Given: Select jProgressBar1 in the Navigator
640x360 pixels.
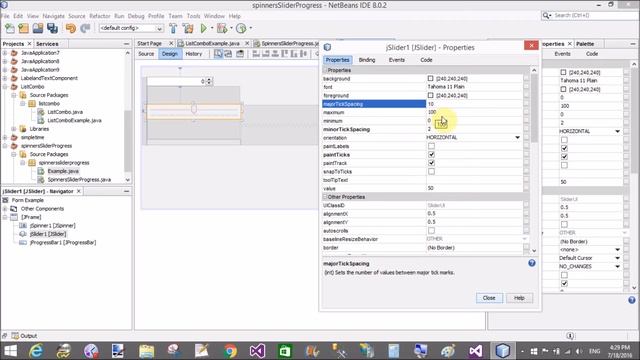Looking at the screenshot, I should click(63, 242).
